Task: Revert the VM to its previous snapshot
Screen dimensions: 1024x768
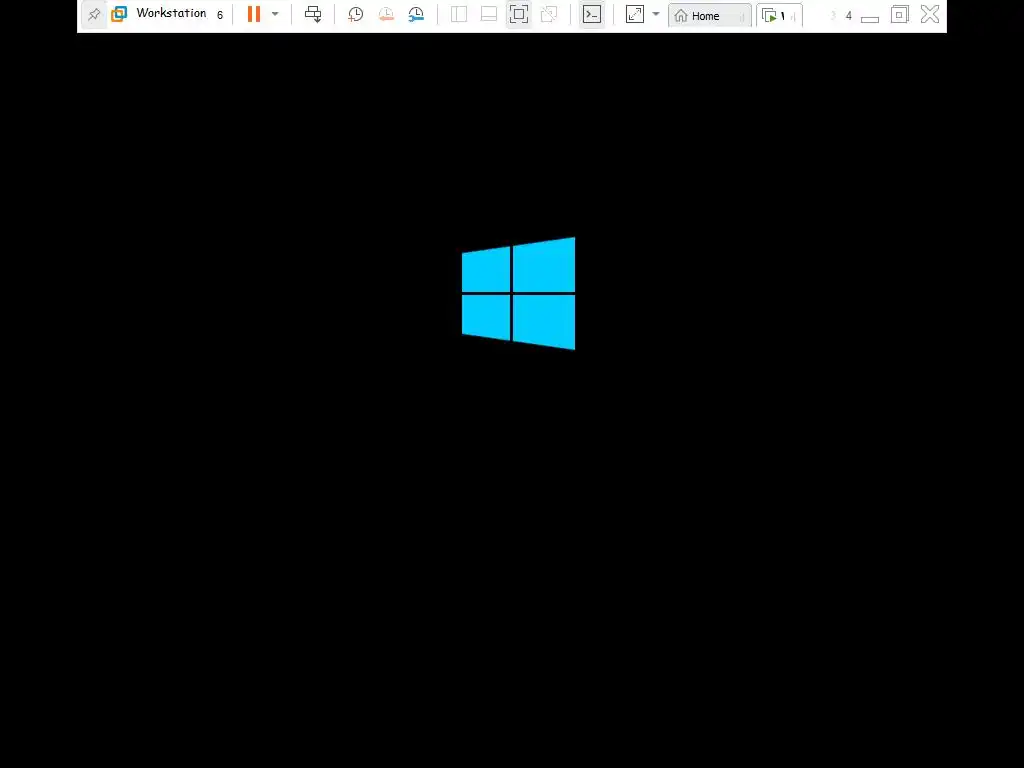Action: click(x=386, y=14)
